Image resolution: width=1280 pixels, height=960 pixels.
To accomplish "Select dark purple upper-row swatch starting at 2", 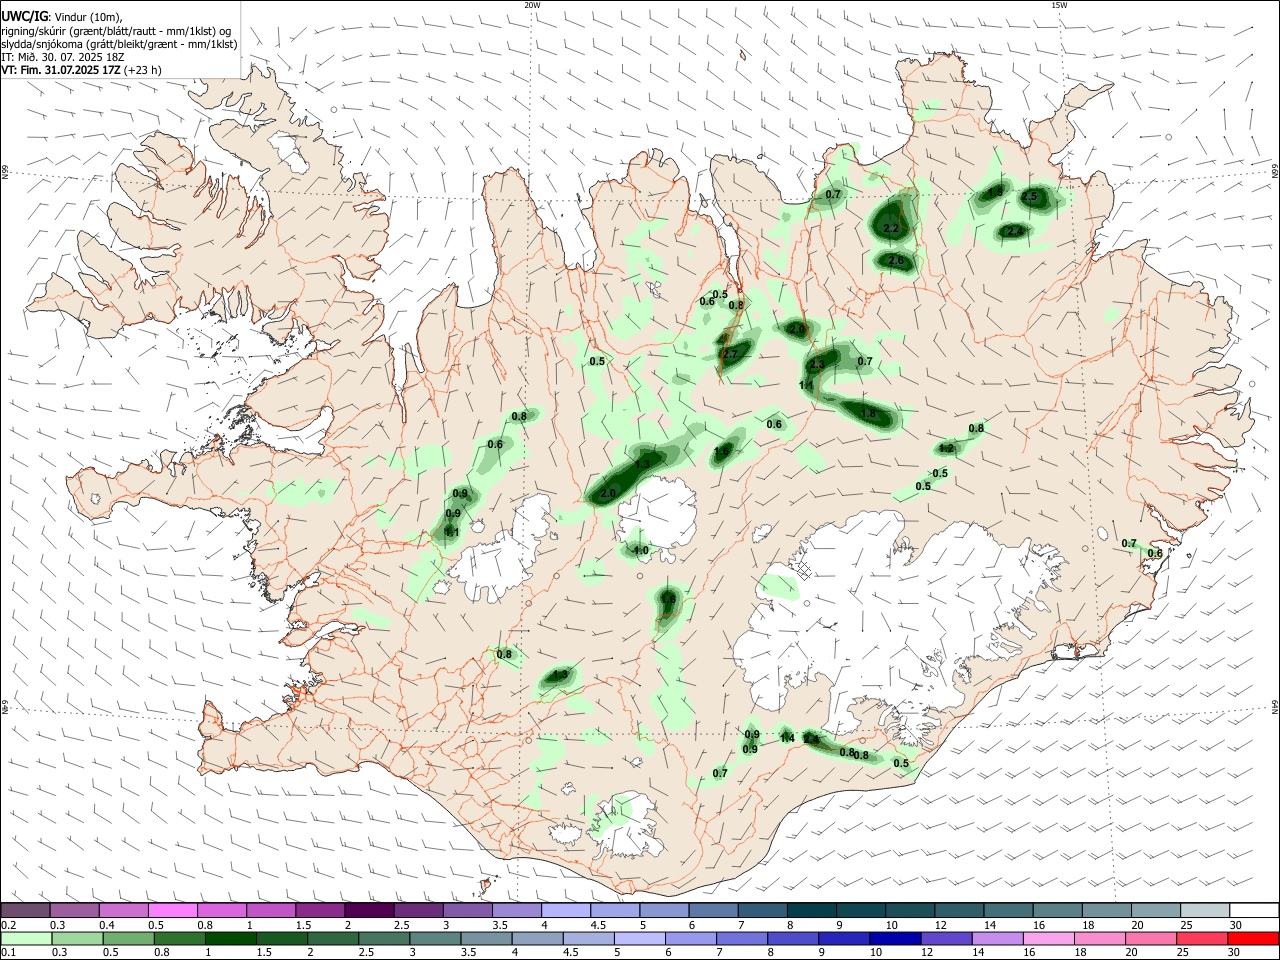I will tap(369, 911).
